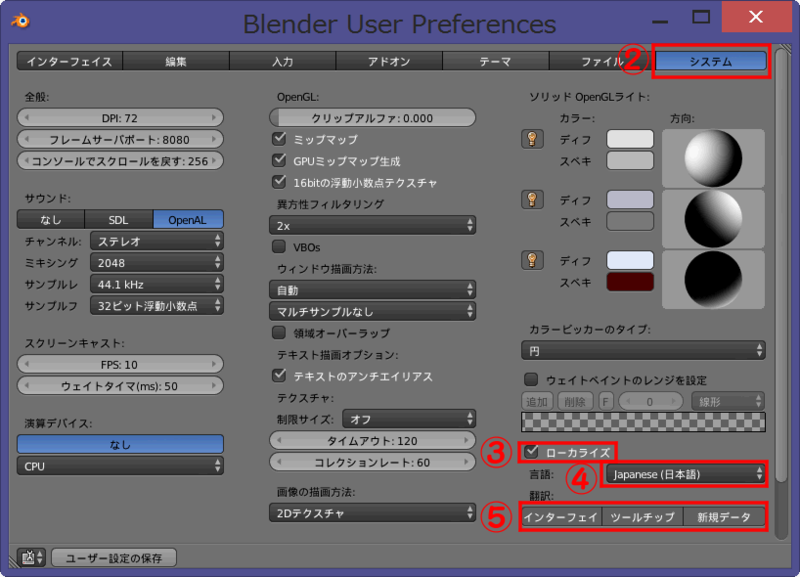Click the ウェイトタイマ(ms): 50 field
The width and height of the screenshot is (800, 577).
coord(120,385)
